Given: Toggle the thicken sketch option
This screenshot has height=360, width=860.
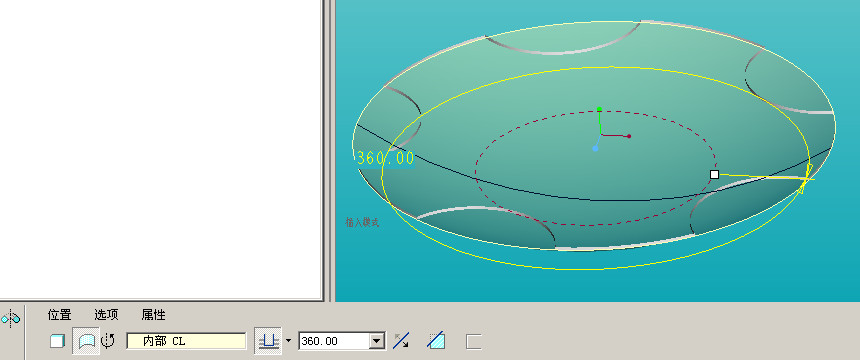Looking at the screenshot, I should coord(473,341).
